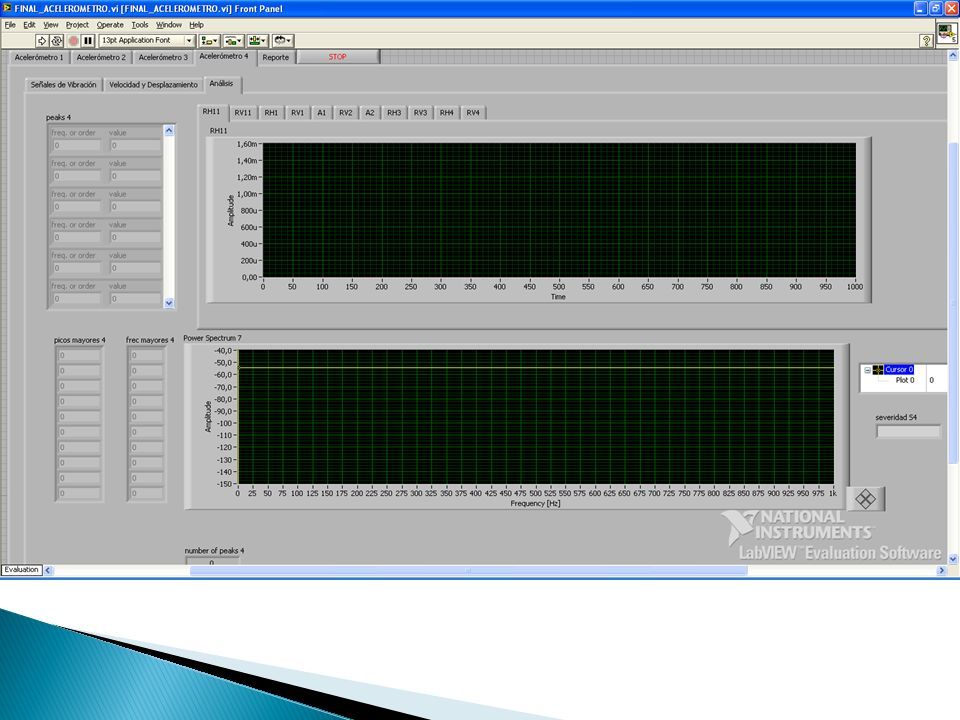Click the horizontal scrollbar left arrow
Image resolution: width=960 pixels, height=720 pixels.
pyautogui.click(x=48, y=571)
